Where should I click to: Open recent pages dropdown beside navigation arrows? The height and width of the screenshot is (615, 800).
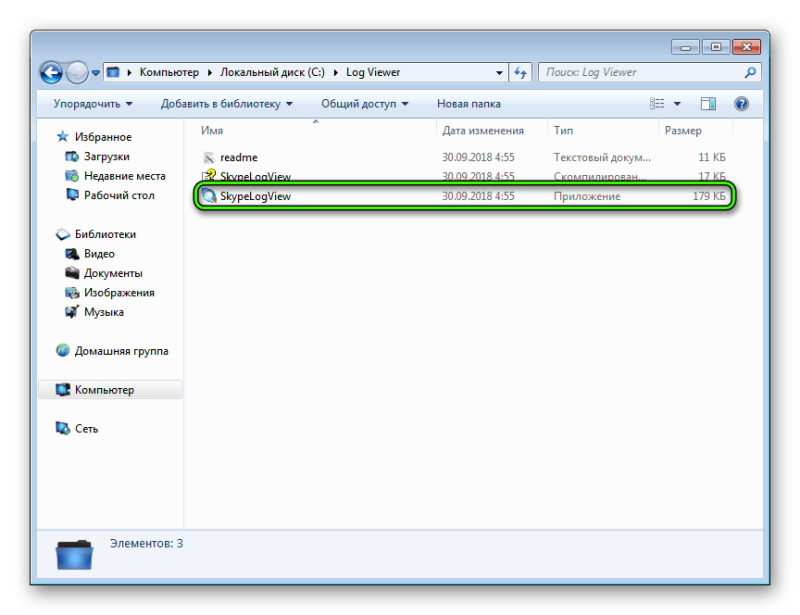95,73
